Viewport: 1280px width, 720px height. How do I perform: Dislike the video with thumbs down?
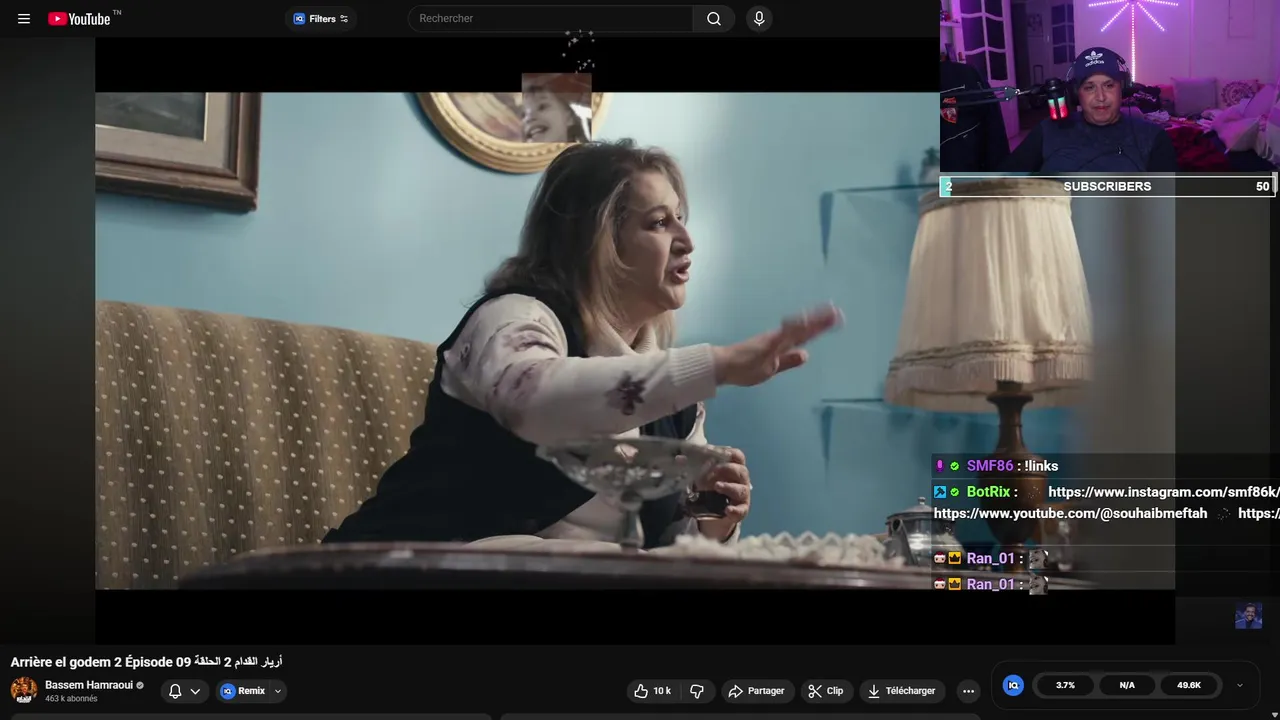tap(697, 691)
